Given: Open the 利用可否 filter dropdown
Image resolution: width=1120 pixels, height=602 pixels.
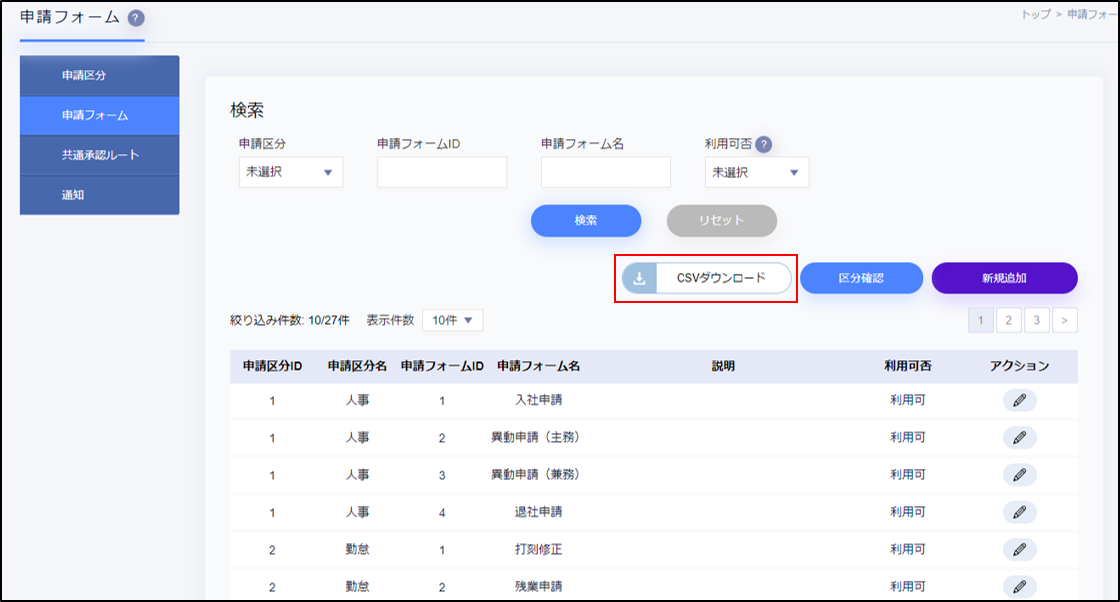Looking at the screenshot, I should click(756, 172).
